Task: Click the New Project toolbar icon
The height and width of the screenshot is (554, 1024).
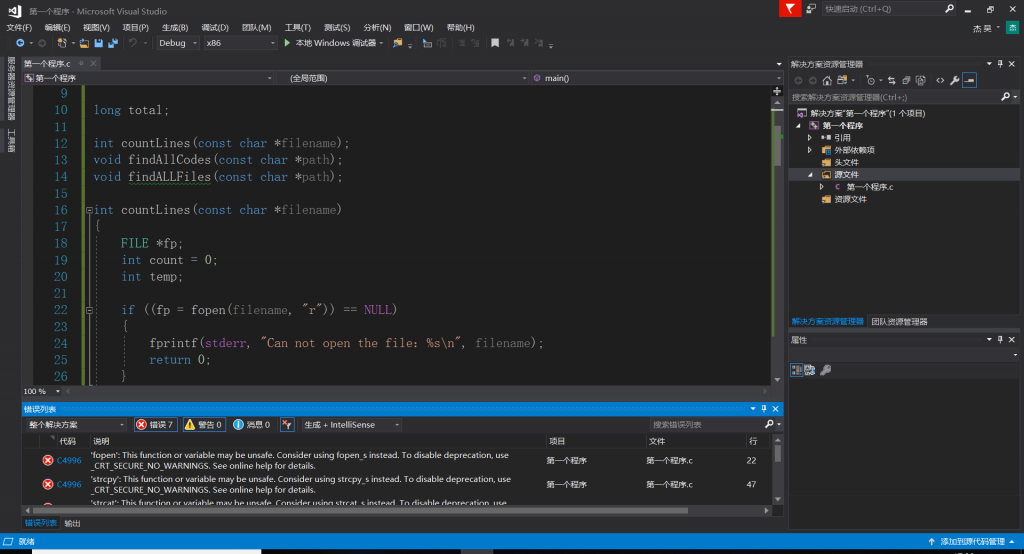Action: coord(62,43)
